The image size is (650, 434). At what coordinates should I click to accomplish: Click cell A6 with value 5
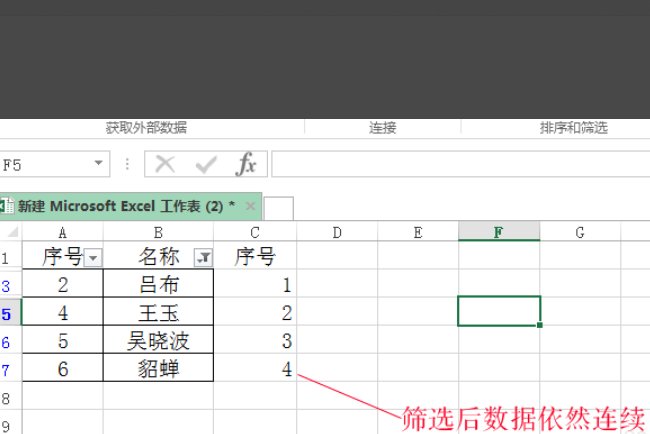(x=63, y=340)
